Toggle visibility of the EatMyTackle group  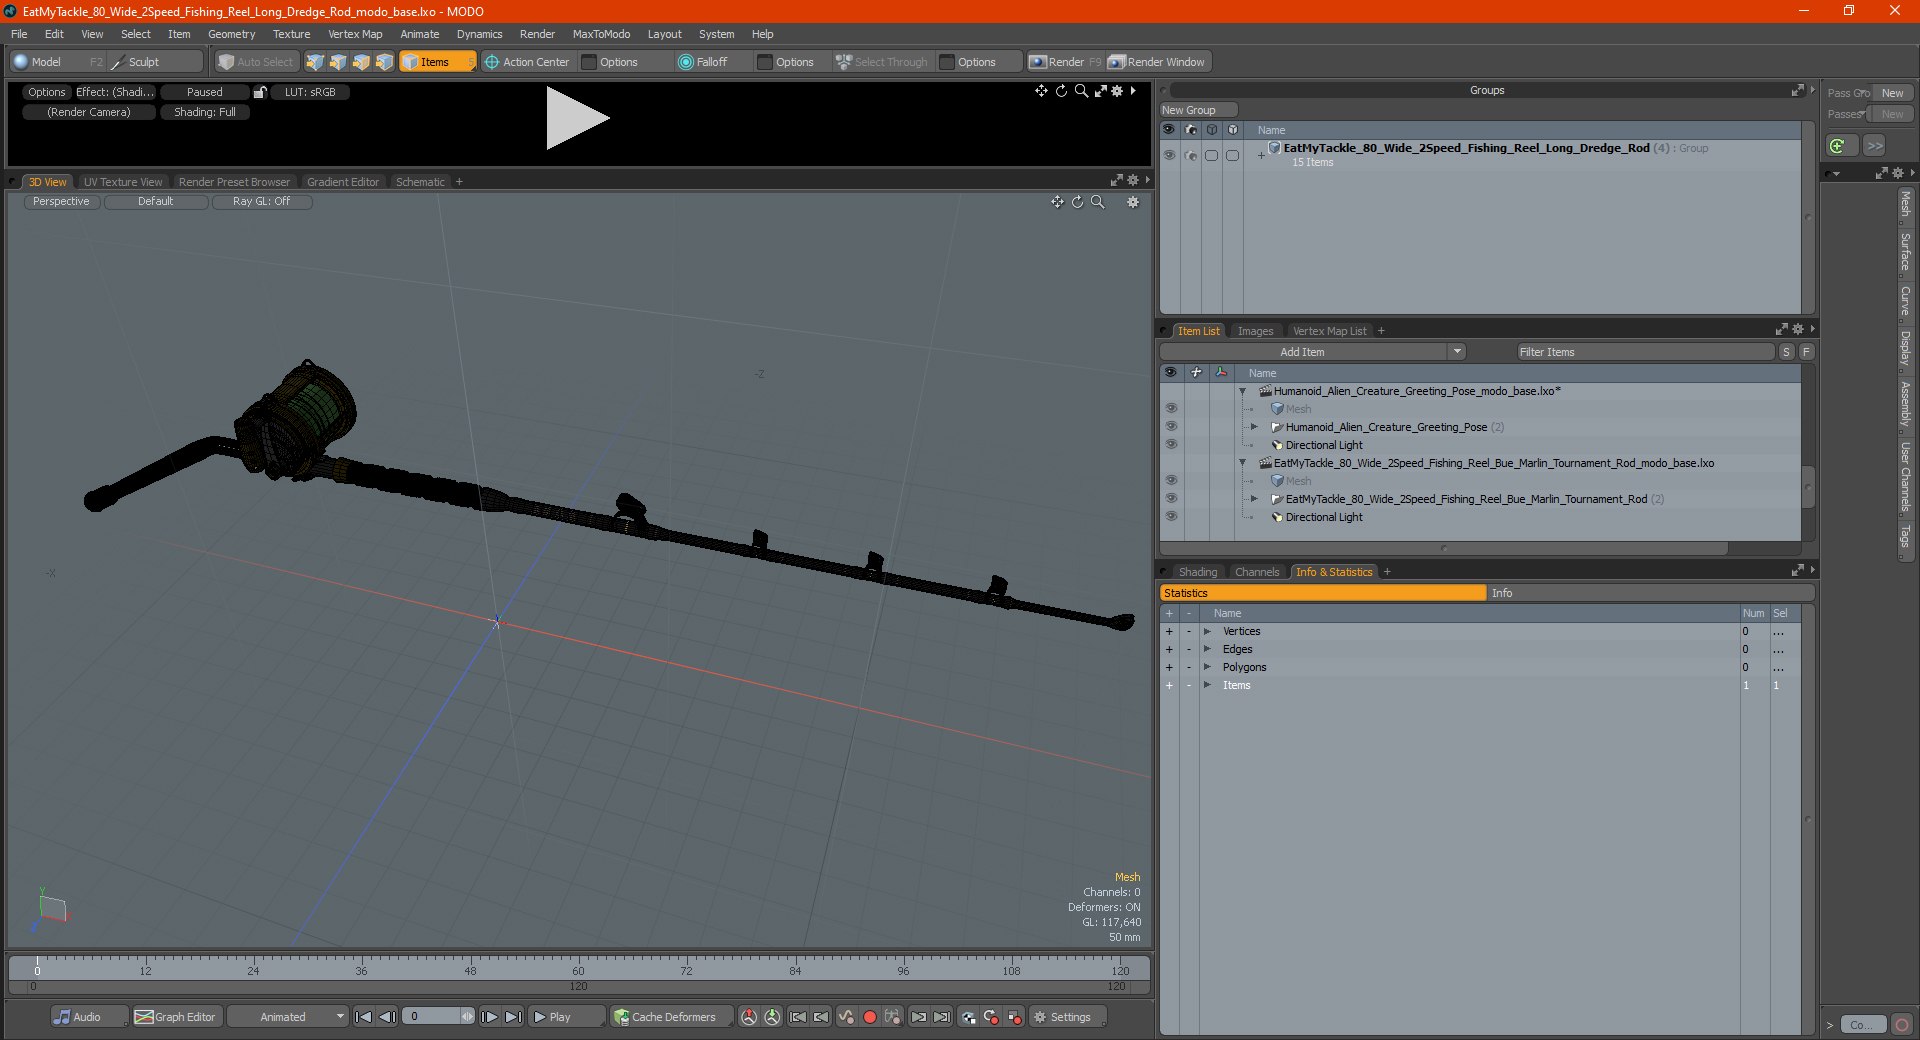tap(1168, 155)
